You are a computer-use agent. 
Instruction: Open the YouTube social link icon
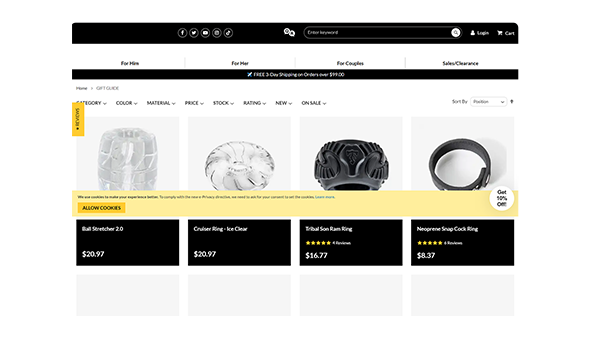(205, 33)
